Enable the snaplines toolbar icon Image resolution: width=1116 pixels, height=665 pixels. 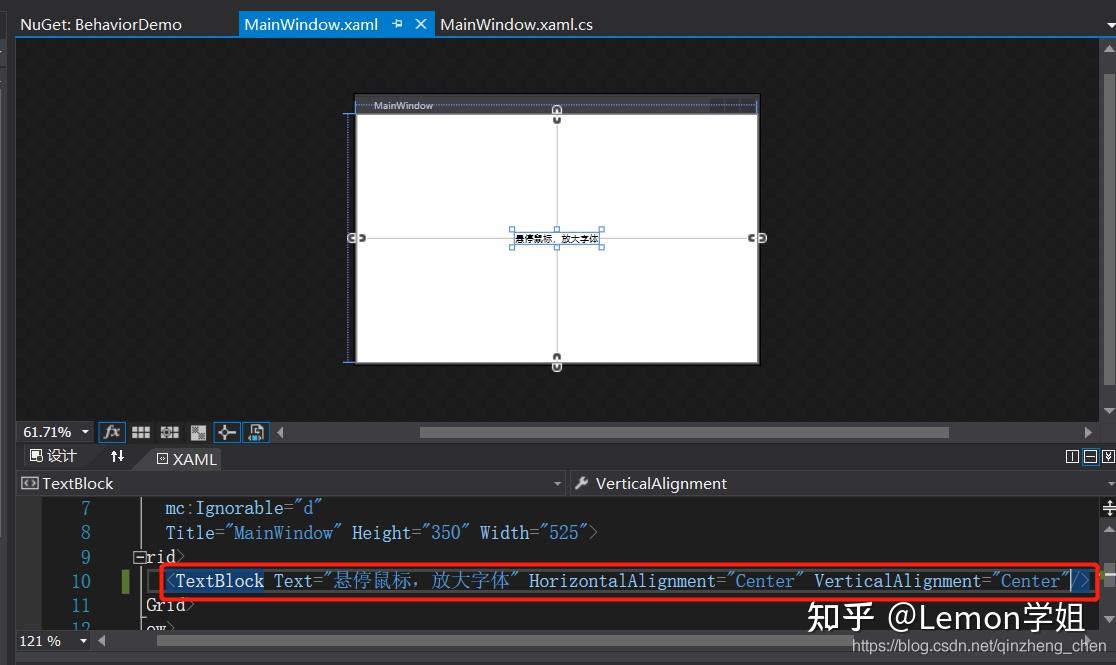226,431
